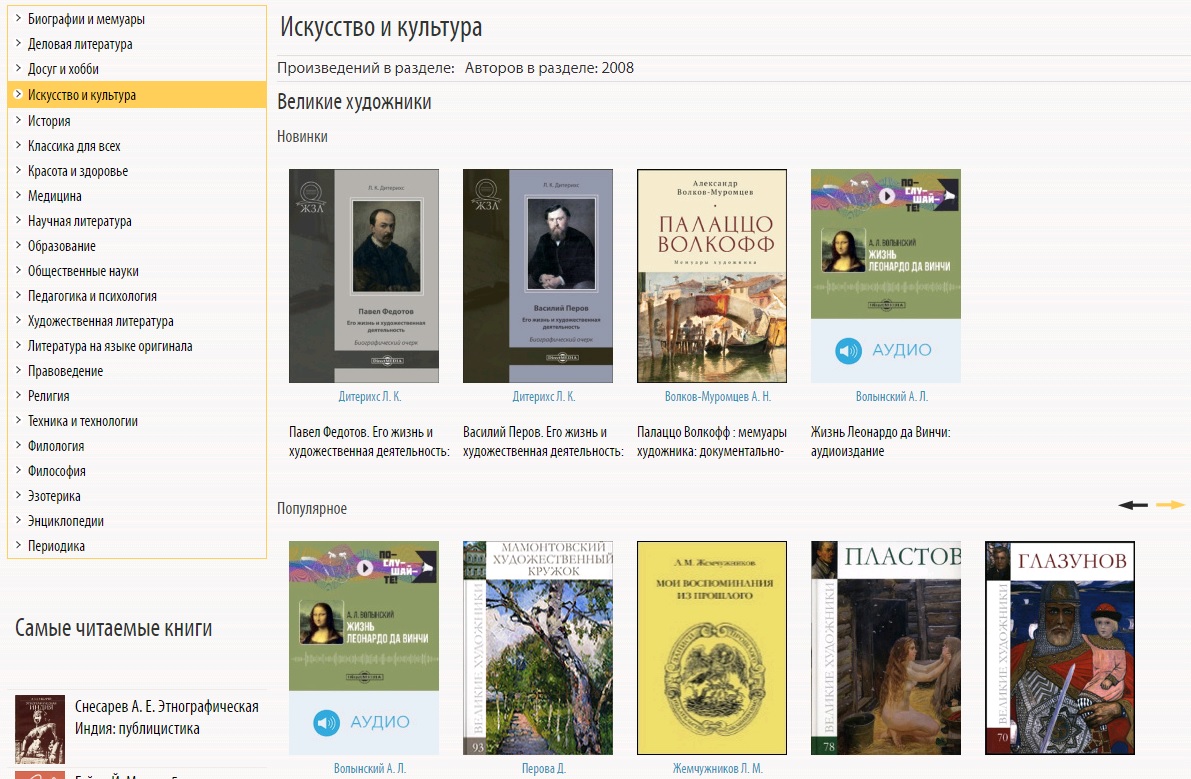Image resolution: width=1191 pixels, height=779 pixels.
Task: Open the Педагогика и психология category
Action: (x=92, y=296)
